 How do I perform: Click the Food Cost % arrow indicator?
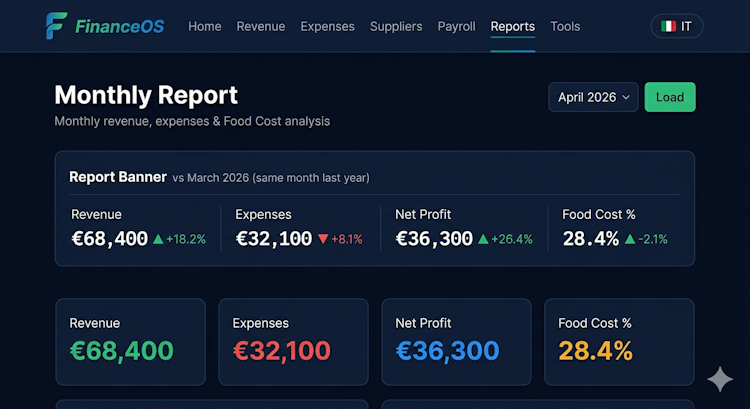(x=630, y=239)
